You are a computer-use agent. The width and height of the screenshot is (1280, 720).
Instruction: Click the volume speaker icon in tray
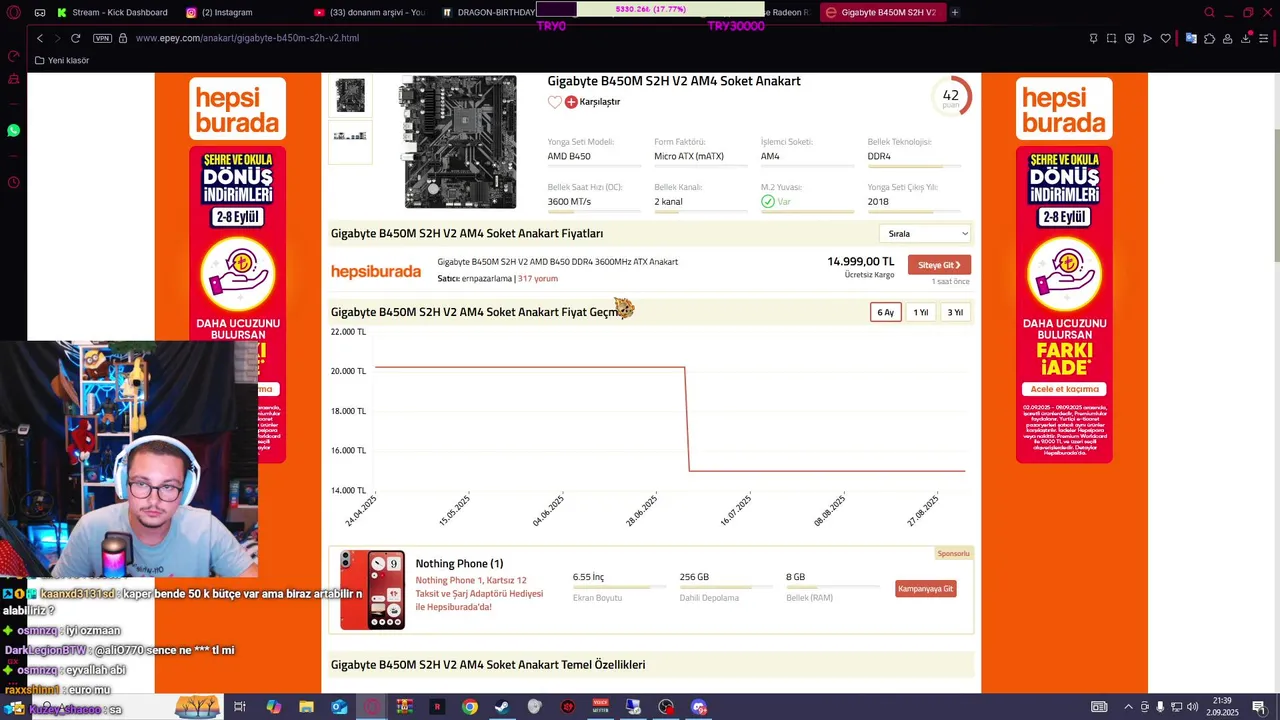[x=1192, y=707]
